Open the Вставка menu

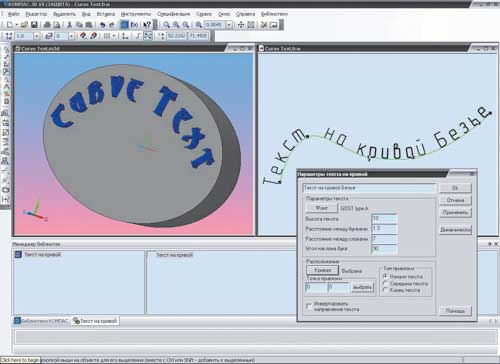(106, 14)
